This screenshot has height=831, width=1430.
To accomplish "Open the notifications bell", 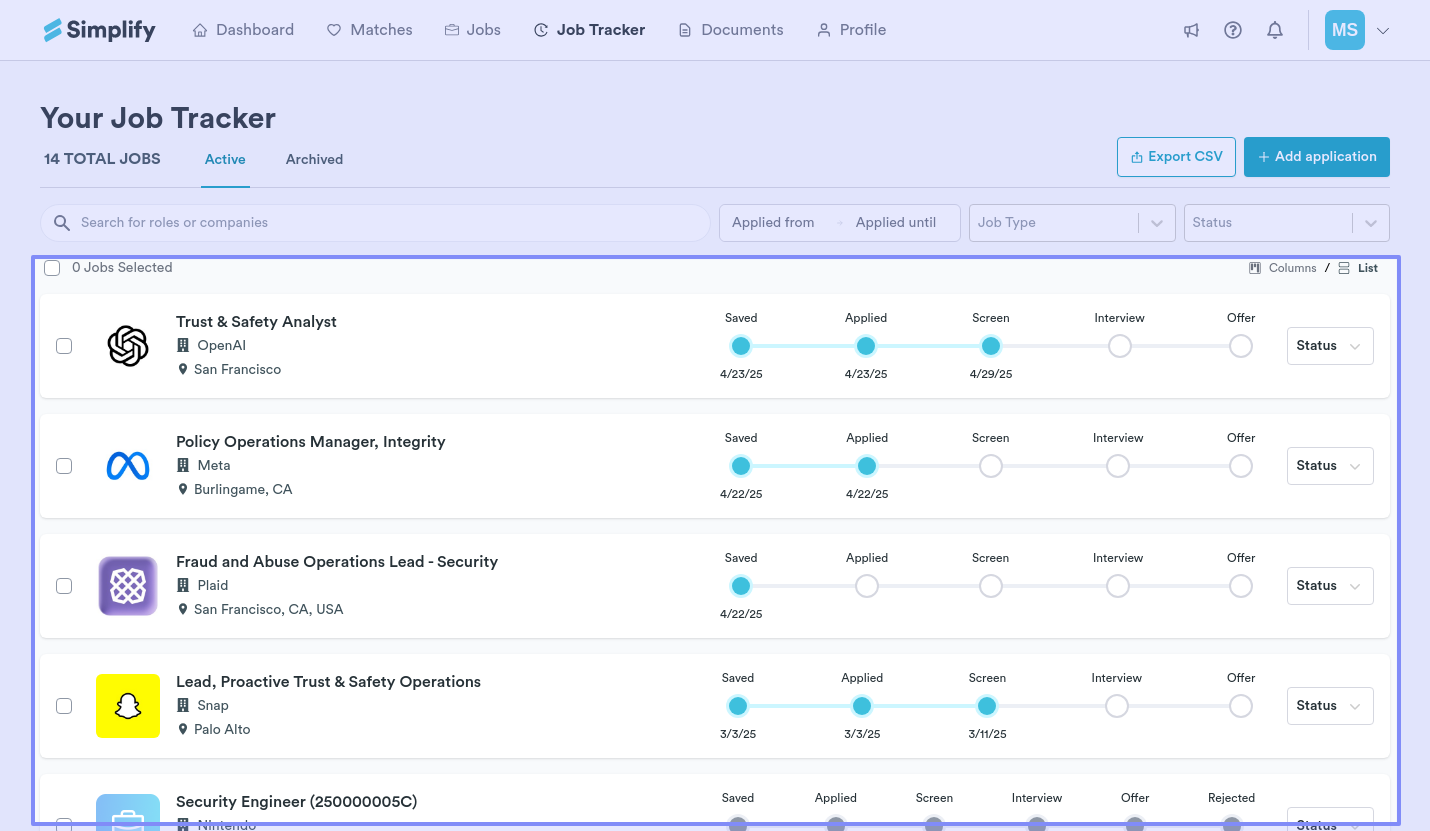I will tap(1275, 30).
